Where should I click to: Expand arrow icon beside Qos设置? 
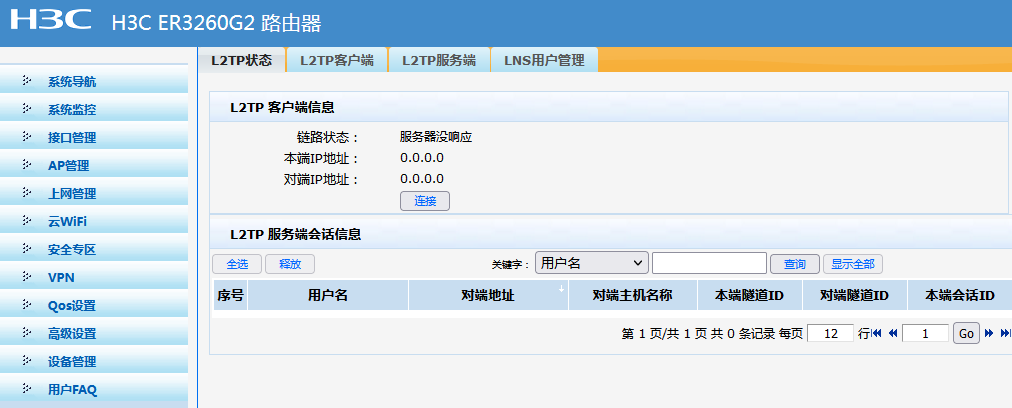point(26,305)
